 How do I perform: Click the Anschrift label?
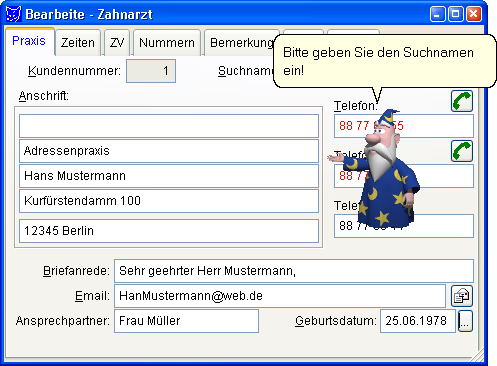tap(44, 96)
